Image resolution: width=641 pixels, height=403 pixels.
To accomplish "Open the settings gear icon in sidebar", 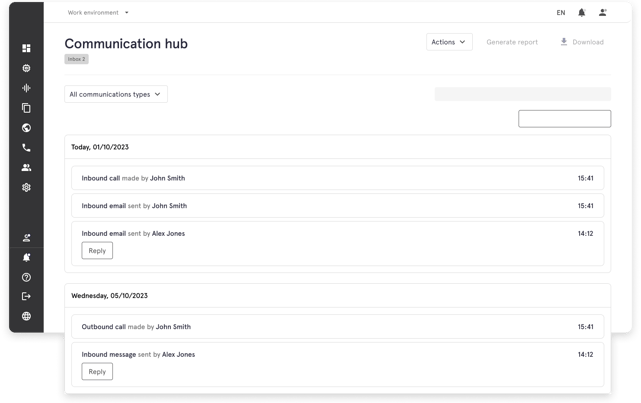I will [x=26, y=187].
